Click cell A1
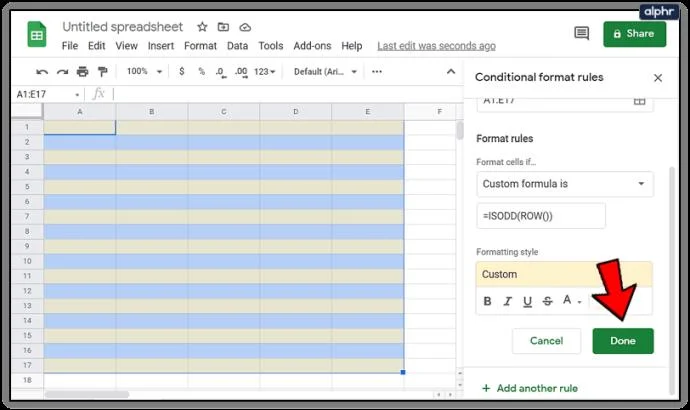 click(x=80, y=127)
